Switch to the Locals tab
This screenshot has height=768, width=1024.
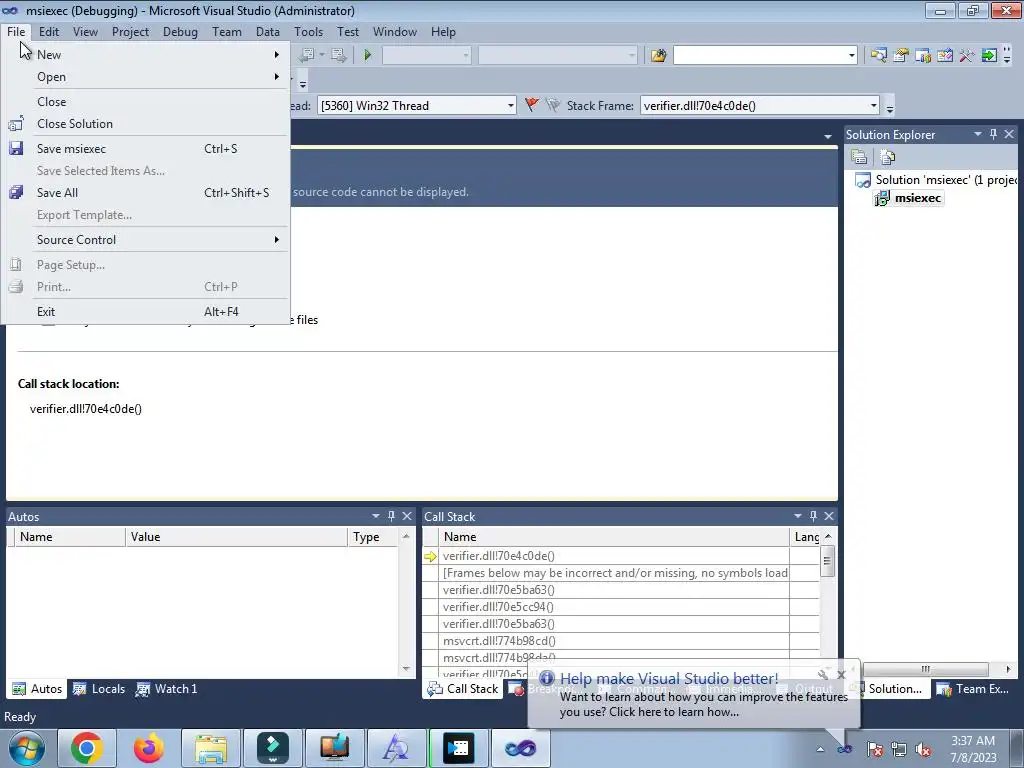pyautogui.click(x=99, y=688)
